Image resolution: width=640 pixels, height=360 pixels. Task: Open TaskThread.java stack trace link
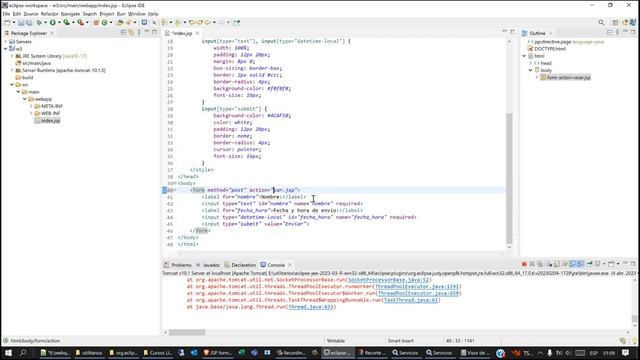click(x=411, y=300)
